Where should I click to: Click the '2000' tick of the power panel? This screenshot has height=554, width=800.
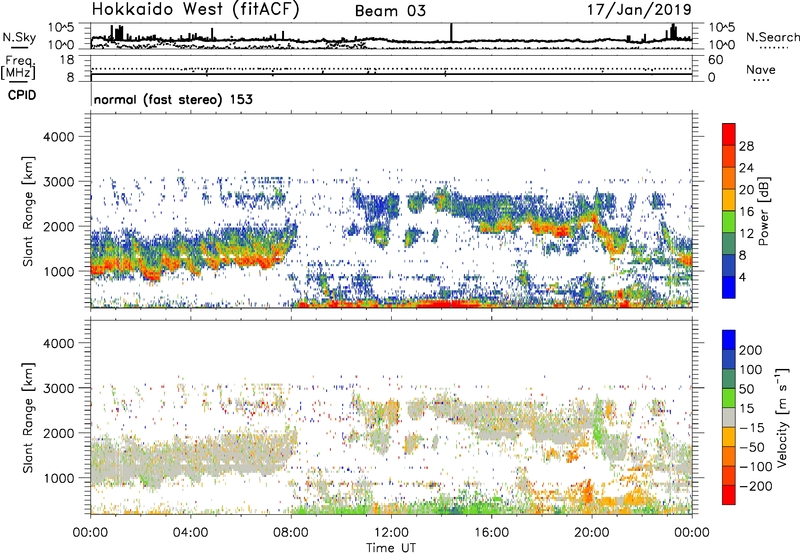point(59,226)
